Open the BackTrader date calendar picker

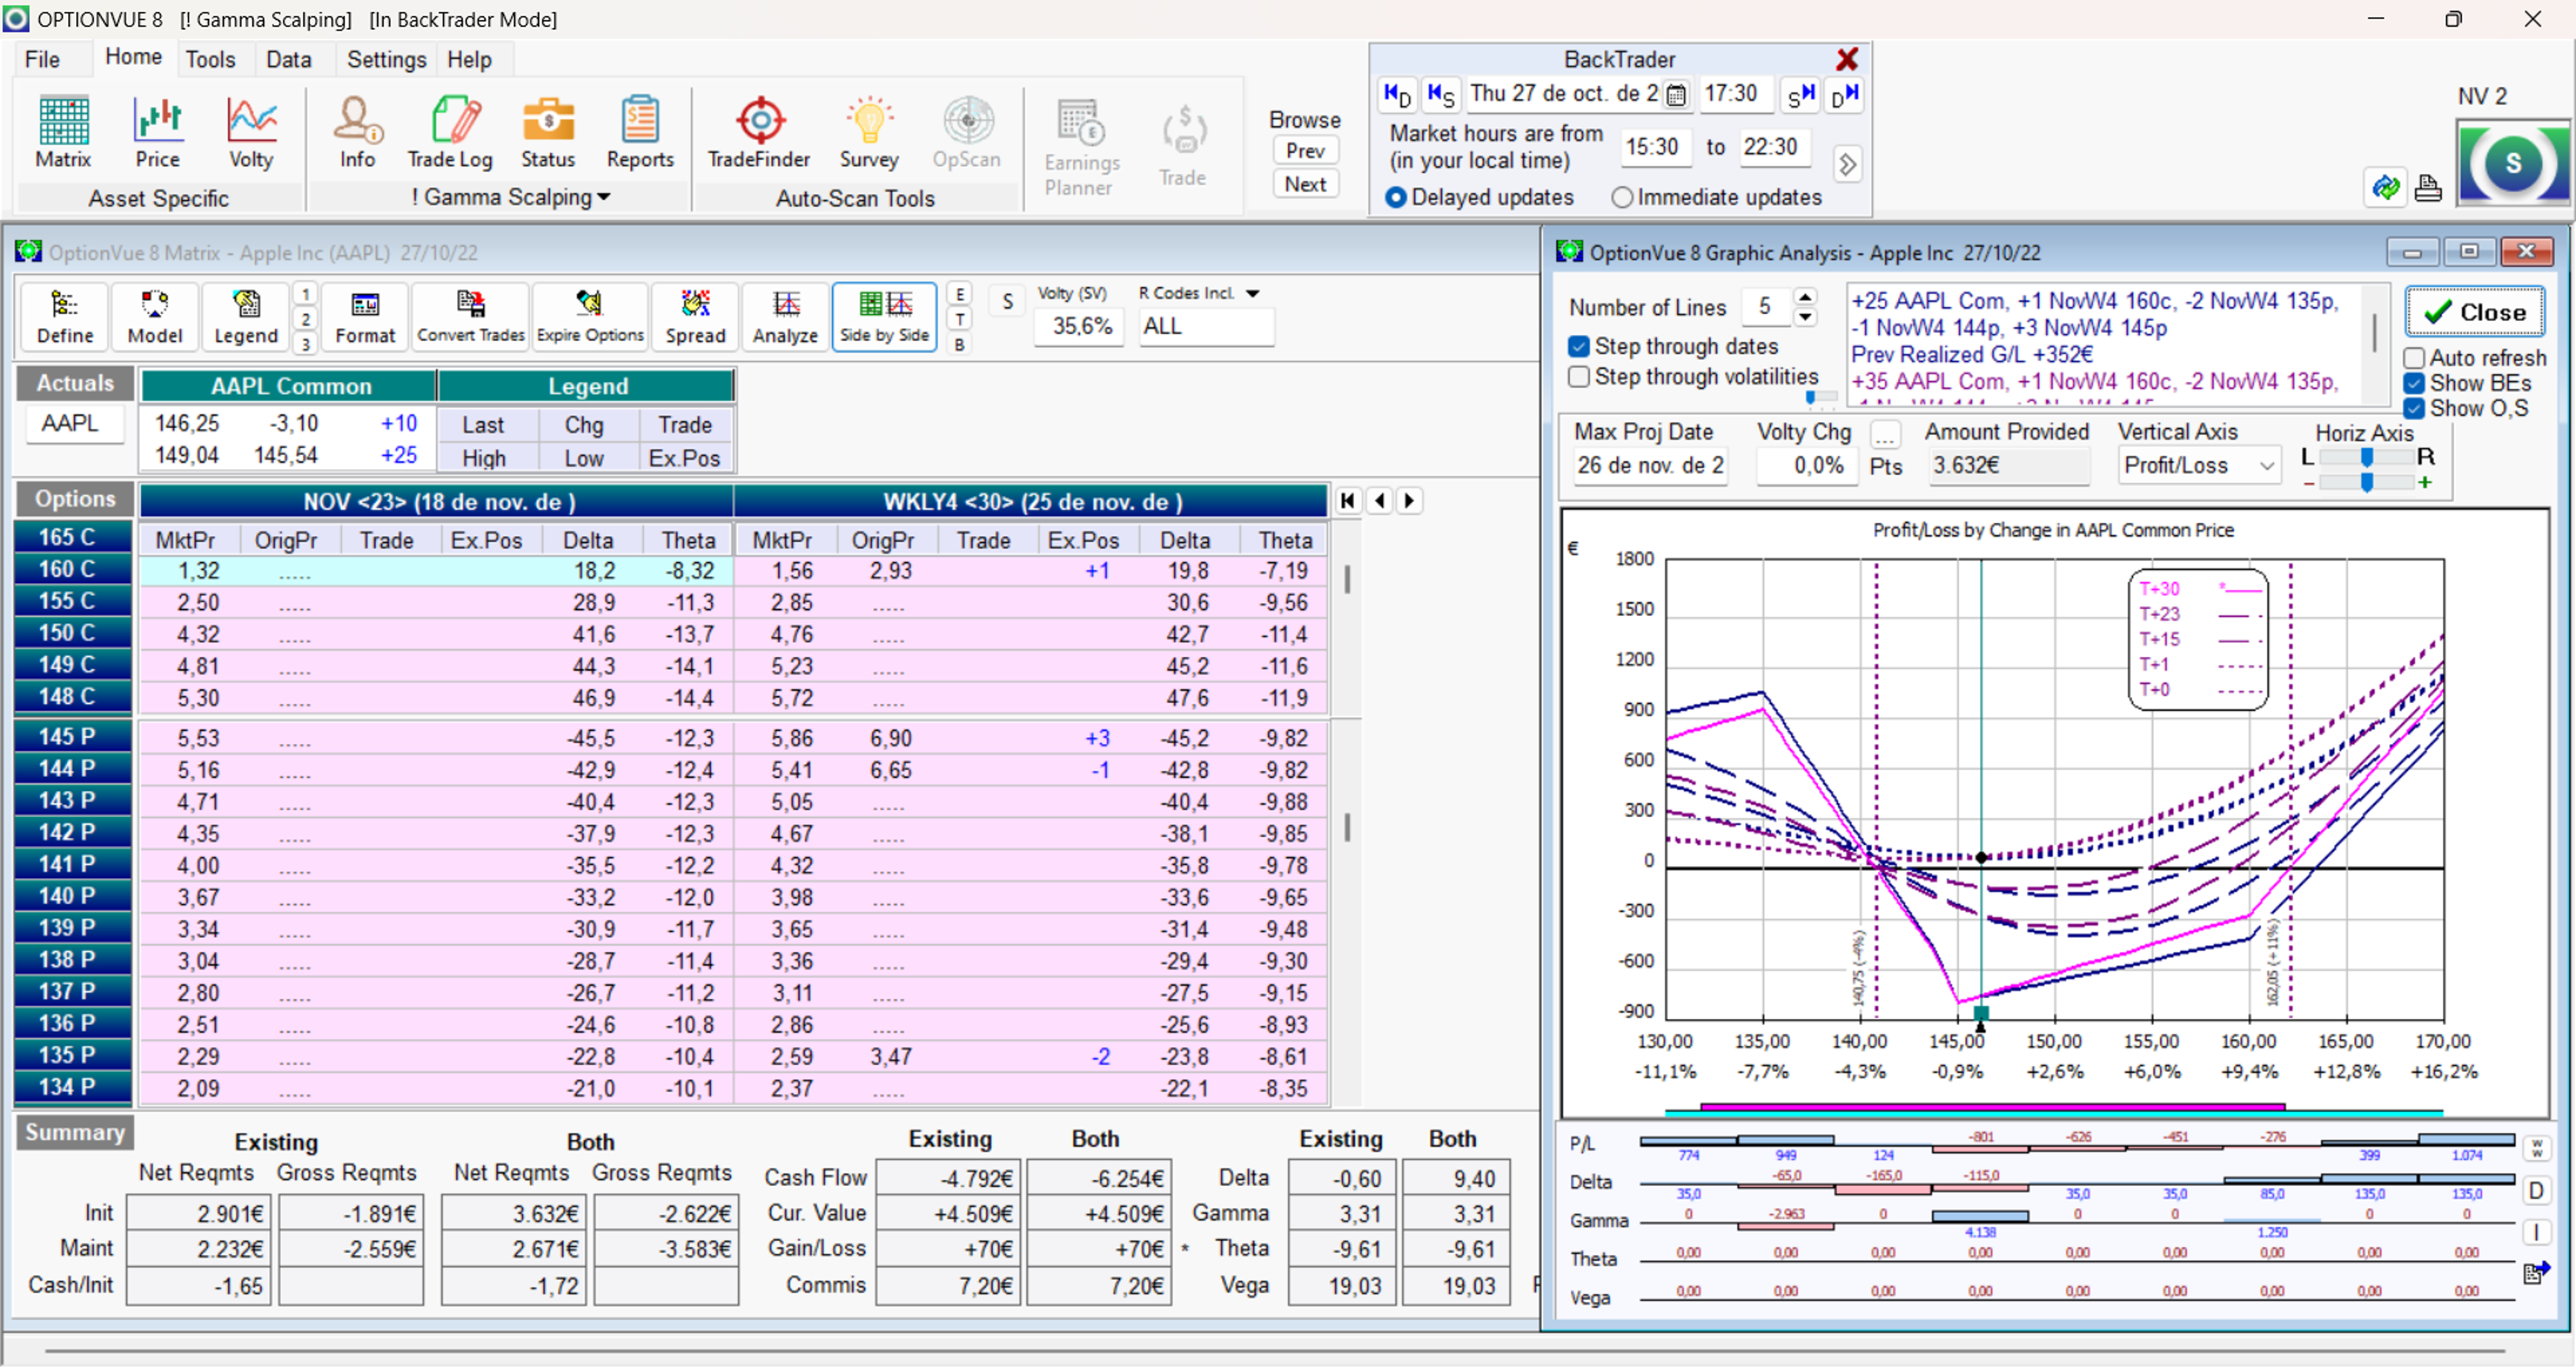tap(1677, 95)
